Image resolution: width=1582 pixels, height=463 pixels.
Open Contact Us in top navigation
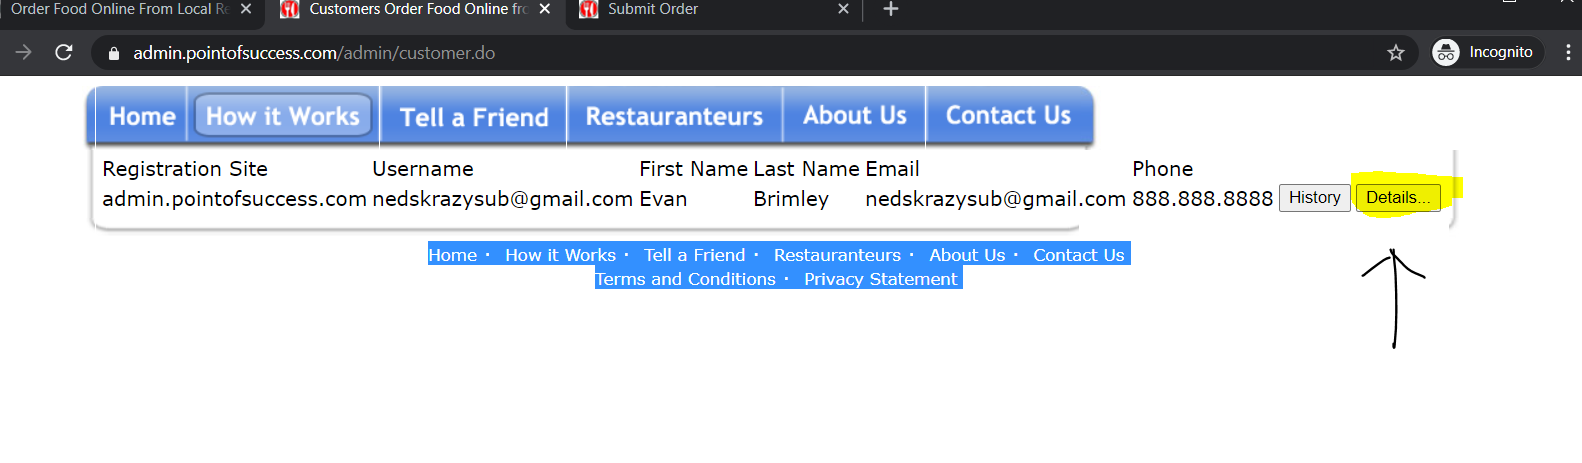[x=1008, y=116]
